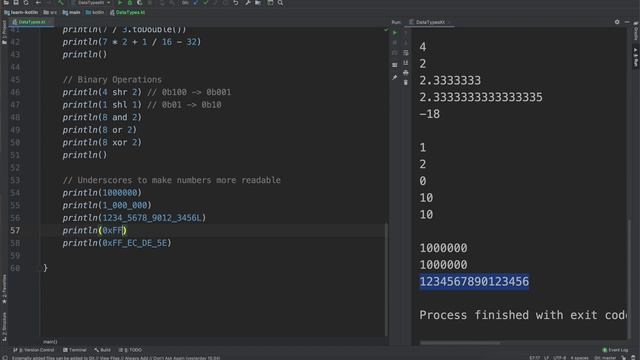Click the print icon in Run panel
The height and width of the screenshot is (360, 640).
point(406,73)
